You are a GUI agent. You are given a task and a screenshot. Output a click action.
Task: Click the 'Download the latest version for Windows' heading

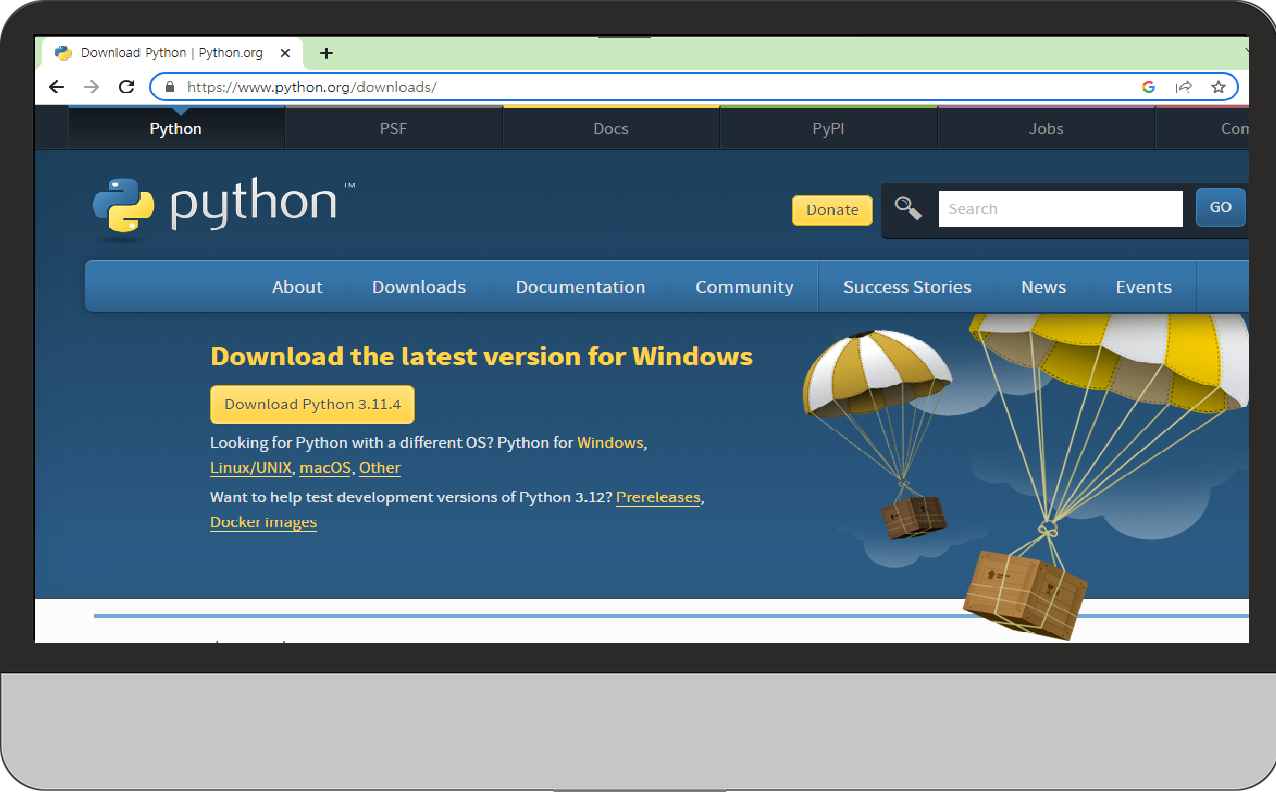[x=481, y=357]
